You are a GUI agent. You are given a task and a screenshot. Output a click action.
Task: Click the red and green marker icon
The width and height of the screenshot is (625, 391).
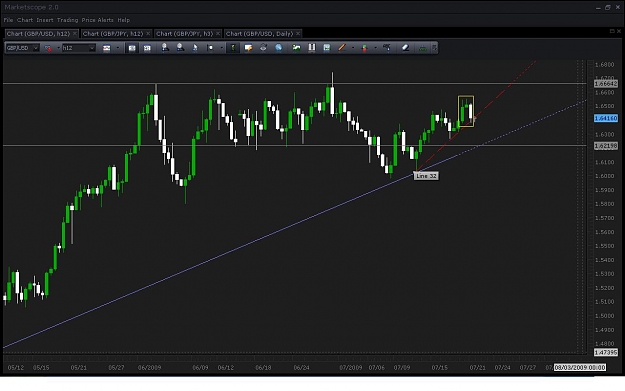click(x=364, y=48)
